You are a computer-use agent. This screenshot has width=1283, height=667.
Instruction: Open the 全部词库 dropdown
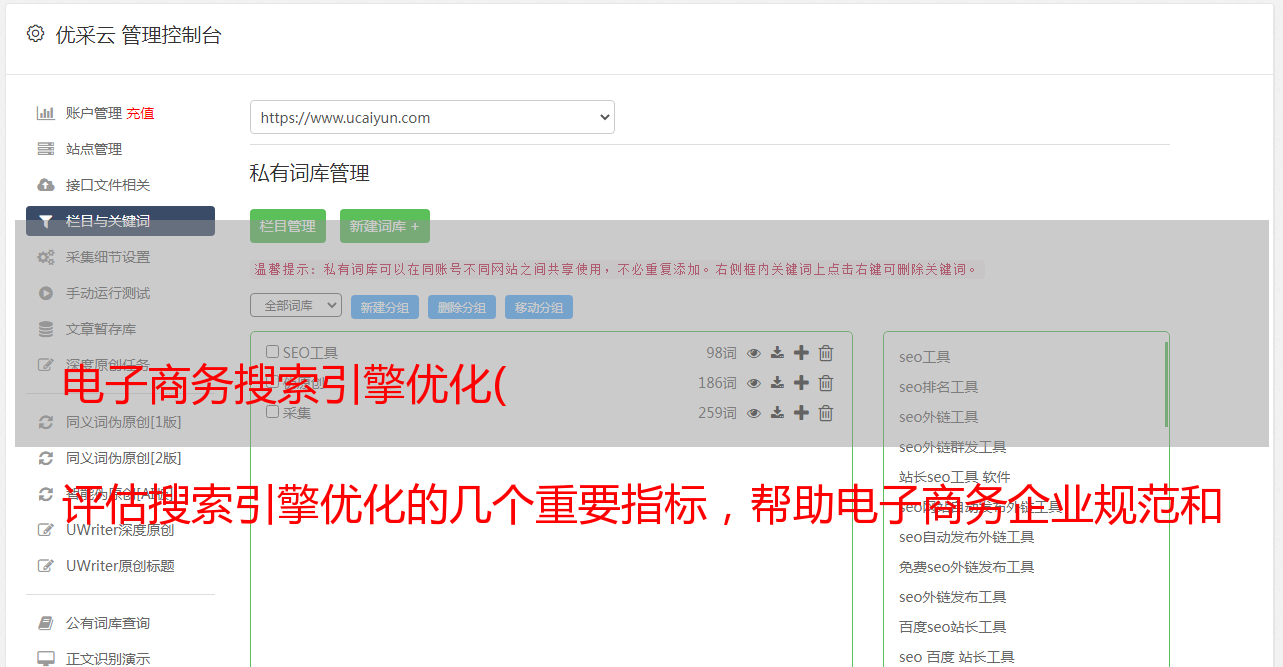tap(296, 305)
